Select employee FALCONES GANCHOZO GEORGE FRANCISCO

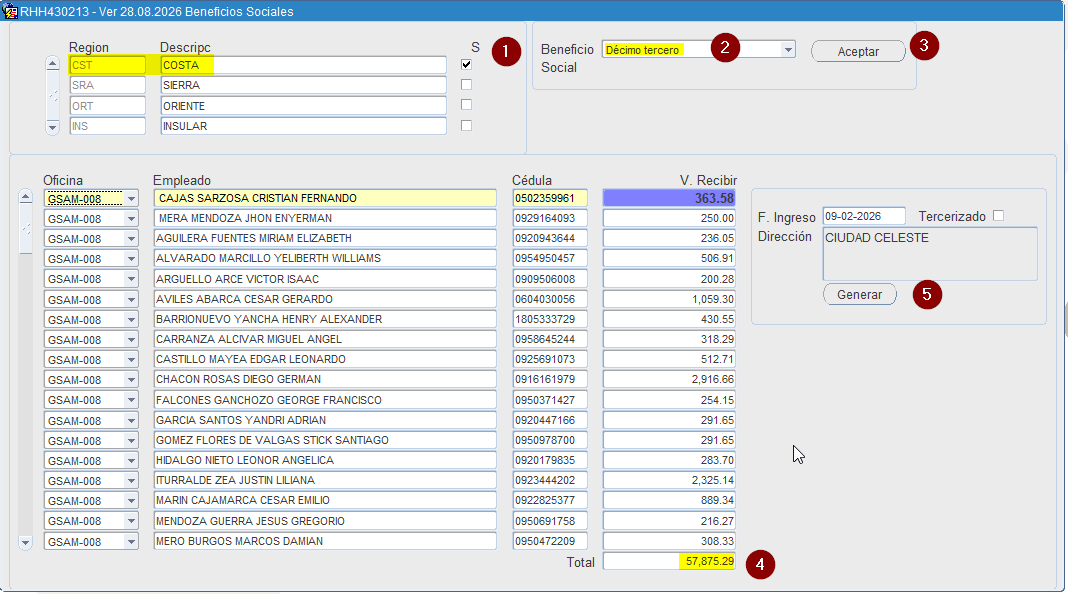(325, 400)
